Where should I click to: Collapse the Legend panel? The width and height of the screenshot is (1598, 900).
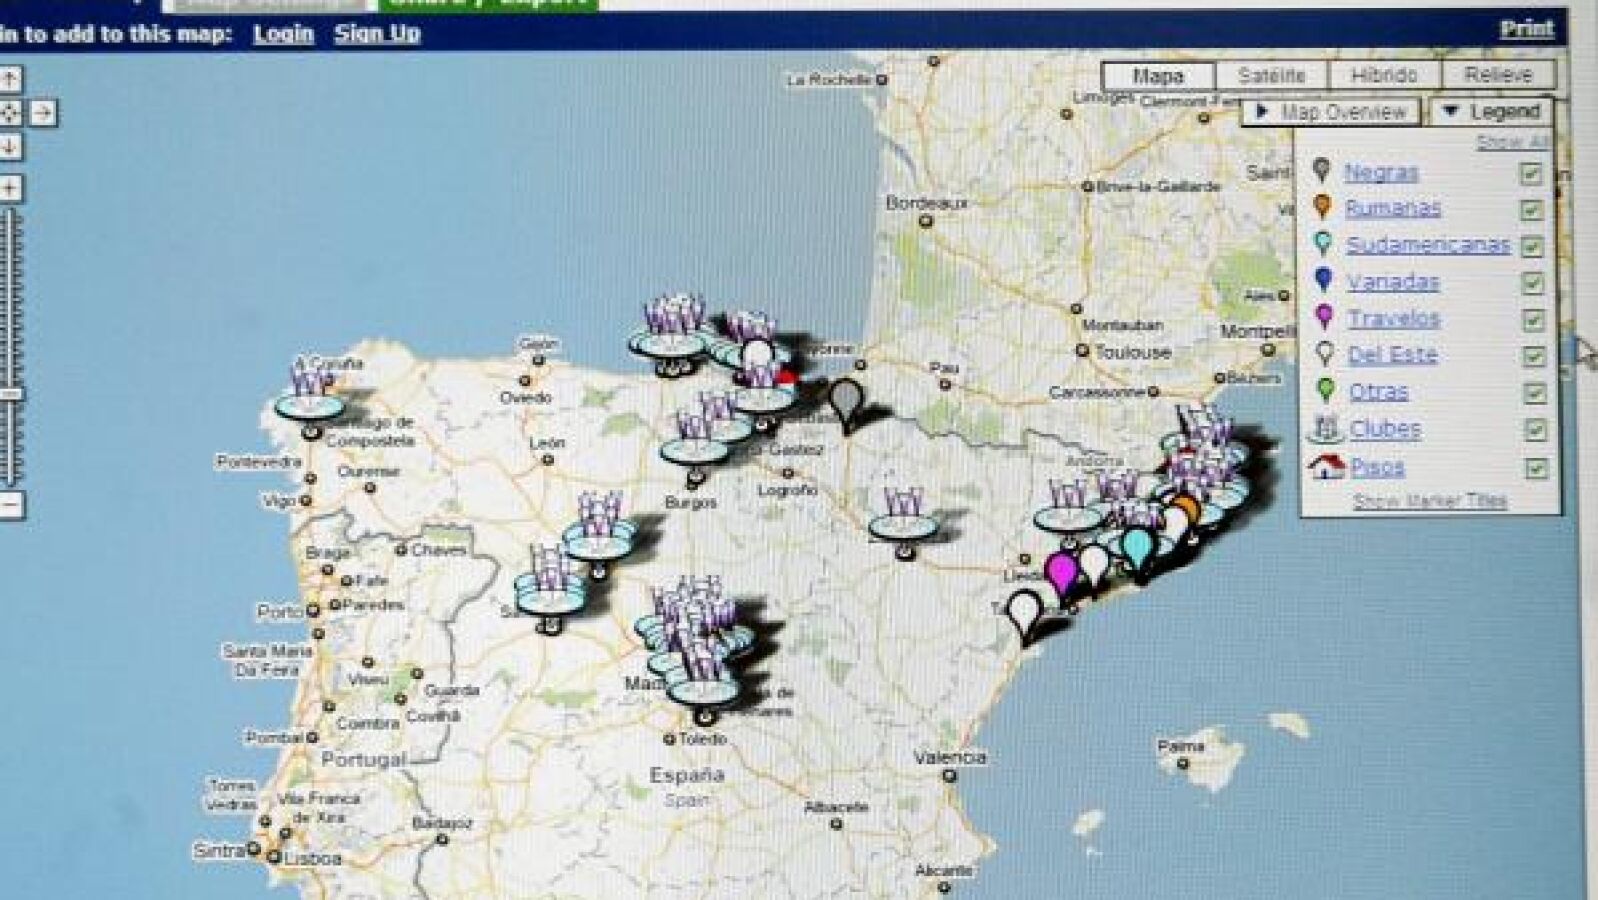coord(1492,112)
